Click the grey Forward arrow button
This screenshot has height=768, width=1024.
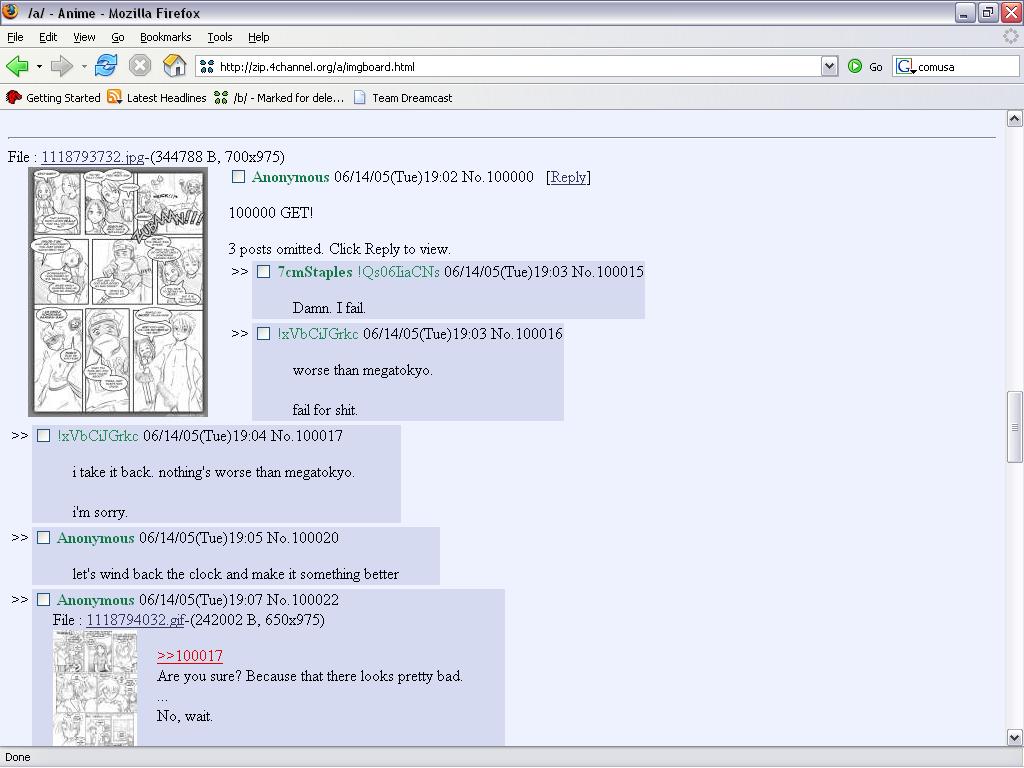61,66
